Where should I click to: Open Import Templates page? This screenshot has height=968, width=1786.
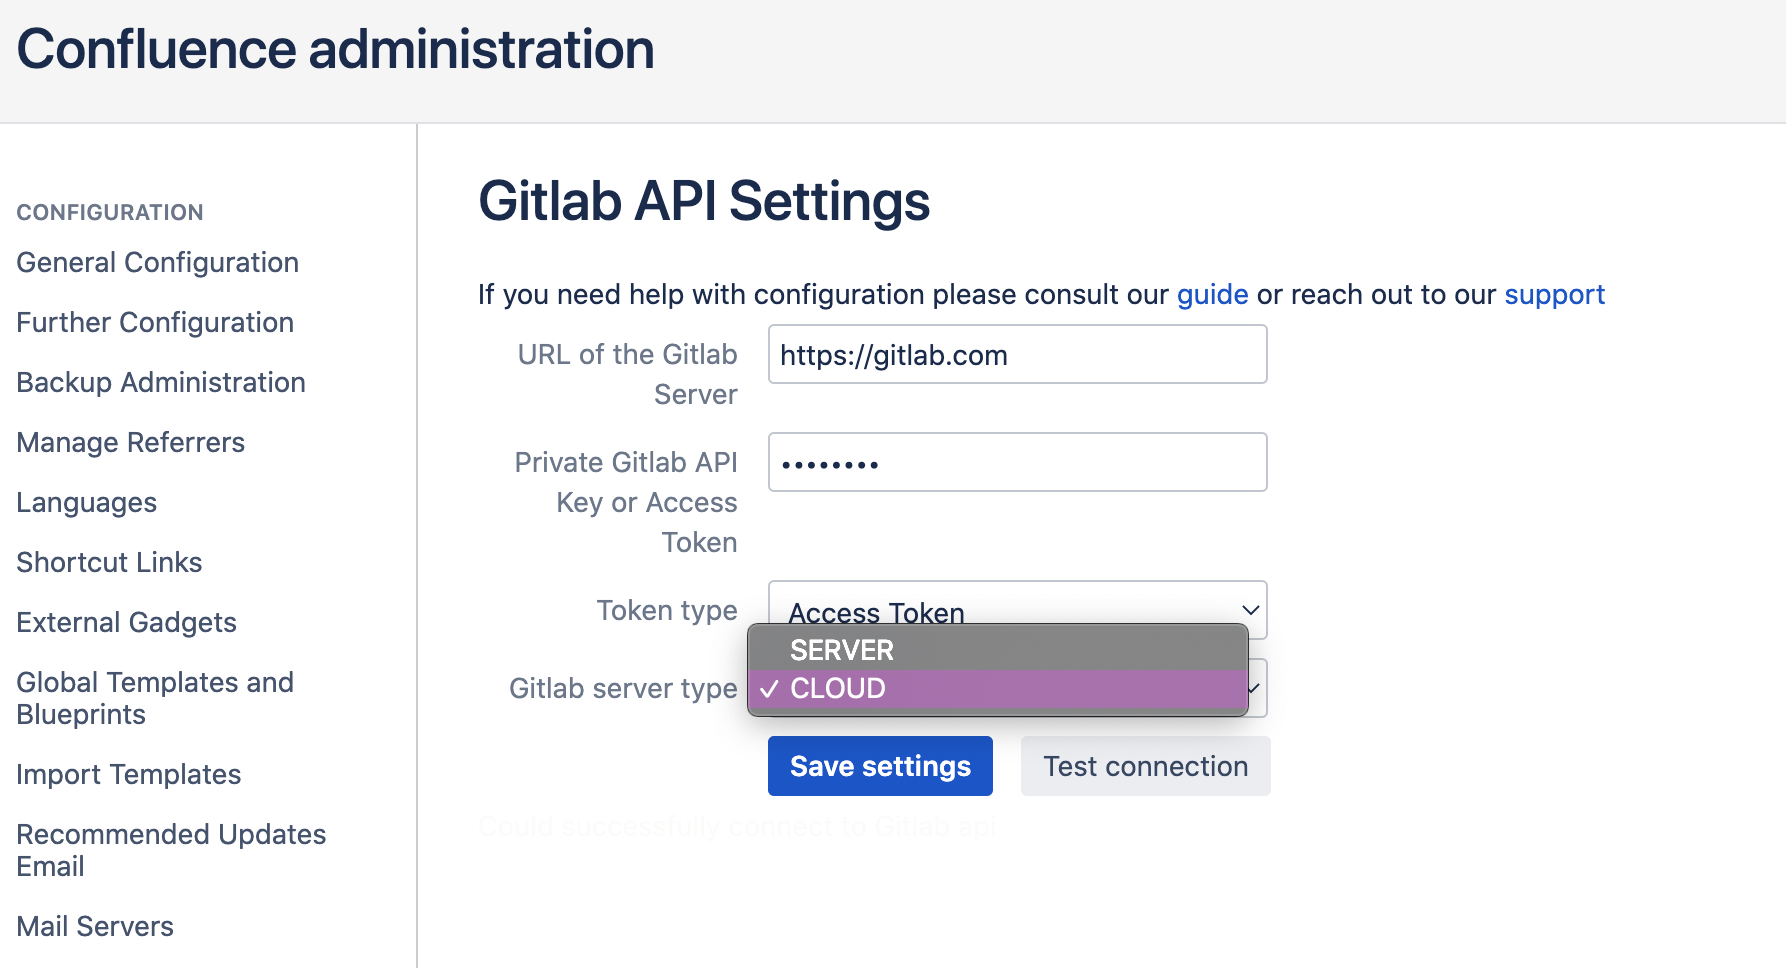[128, 774]
